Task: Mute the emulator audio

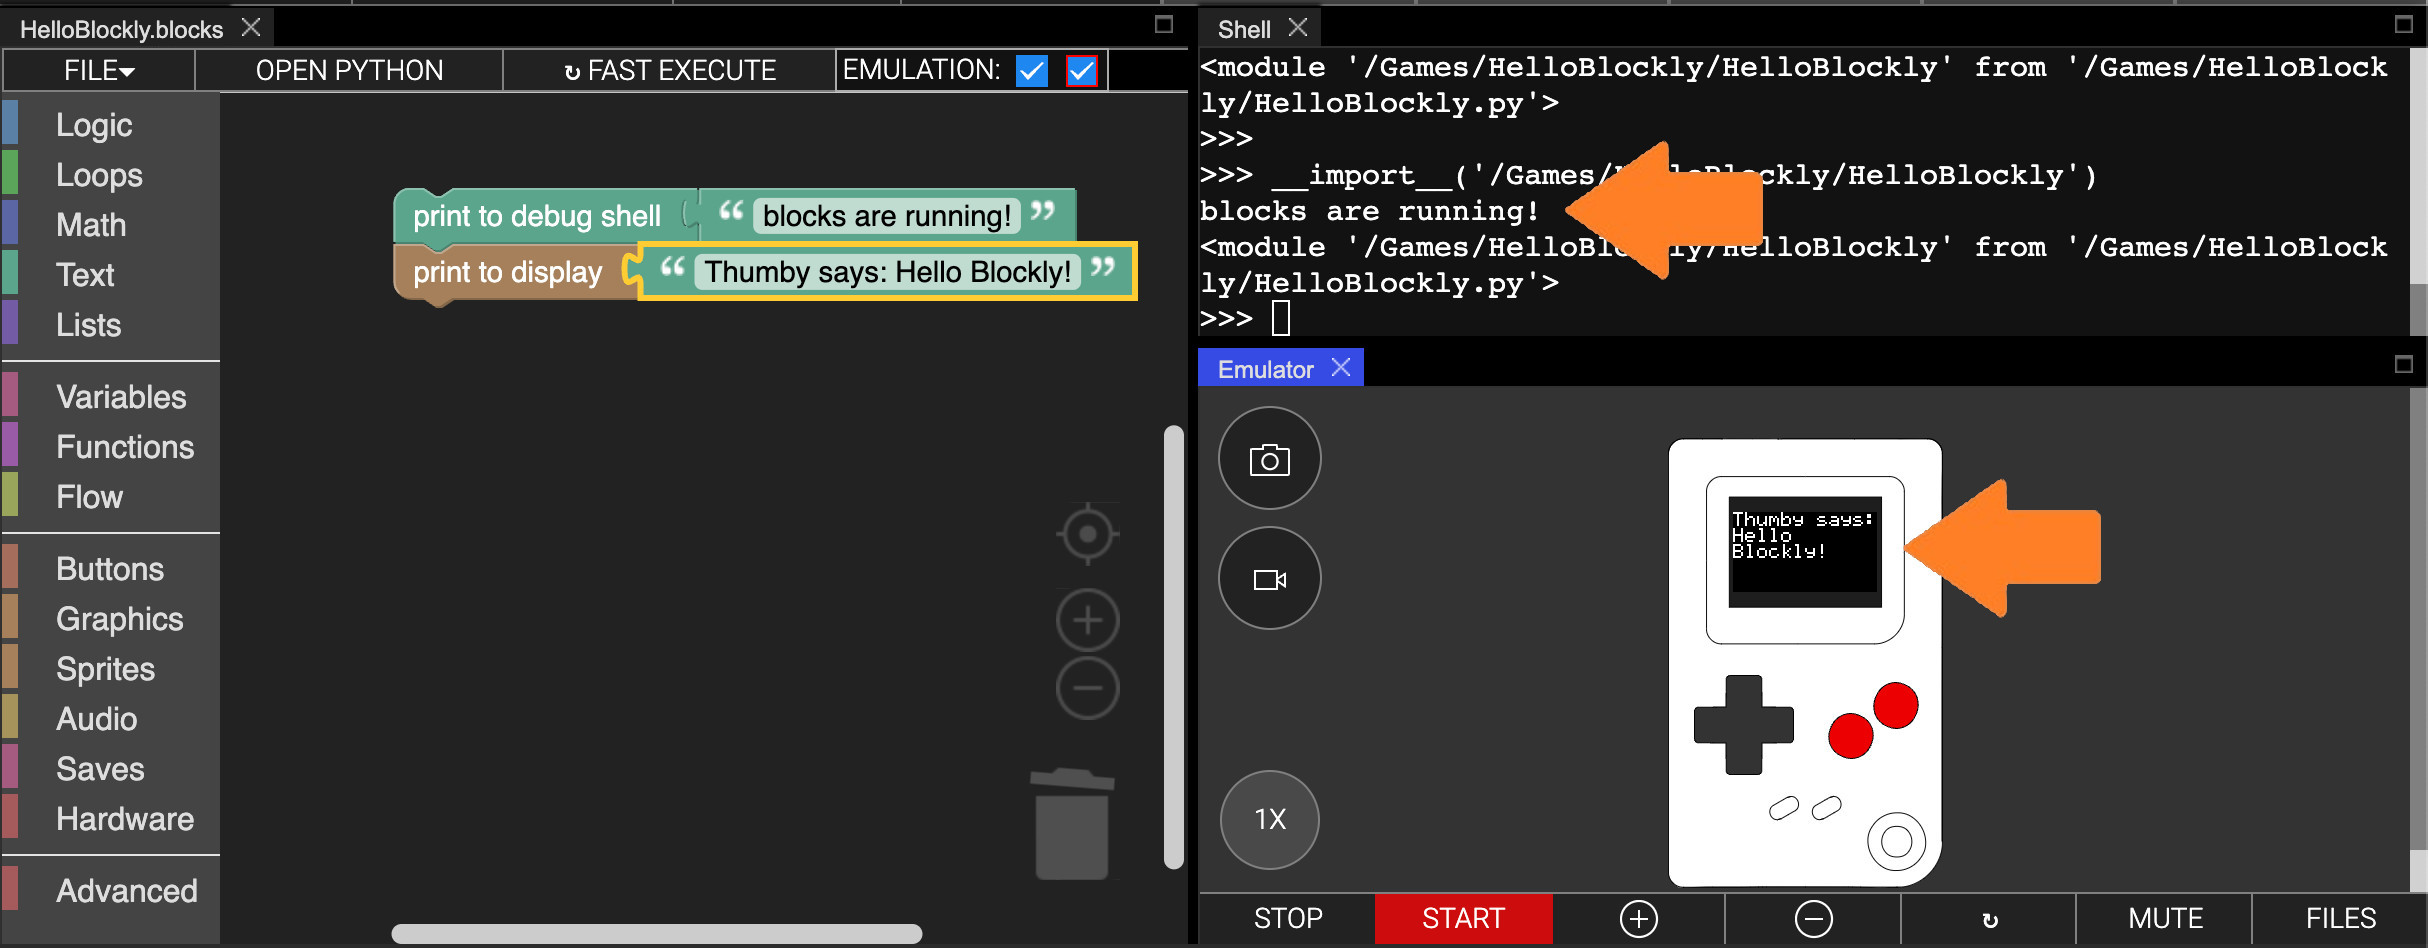Action: pos(2165,918)
